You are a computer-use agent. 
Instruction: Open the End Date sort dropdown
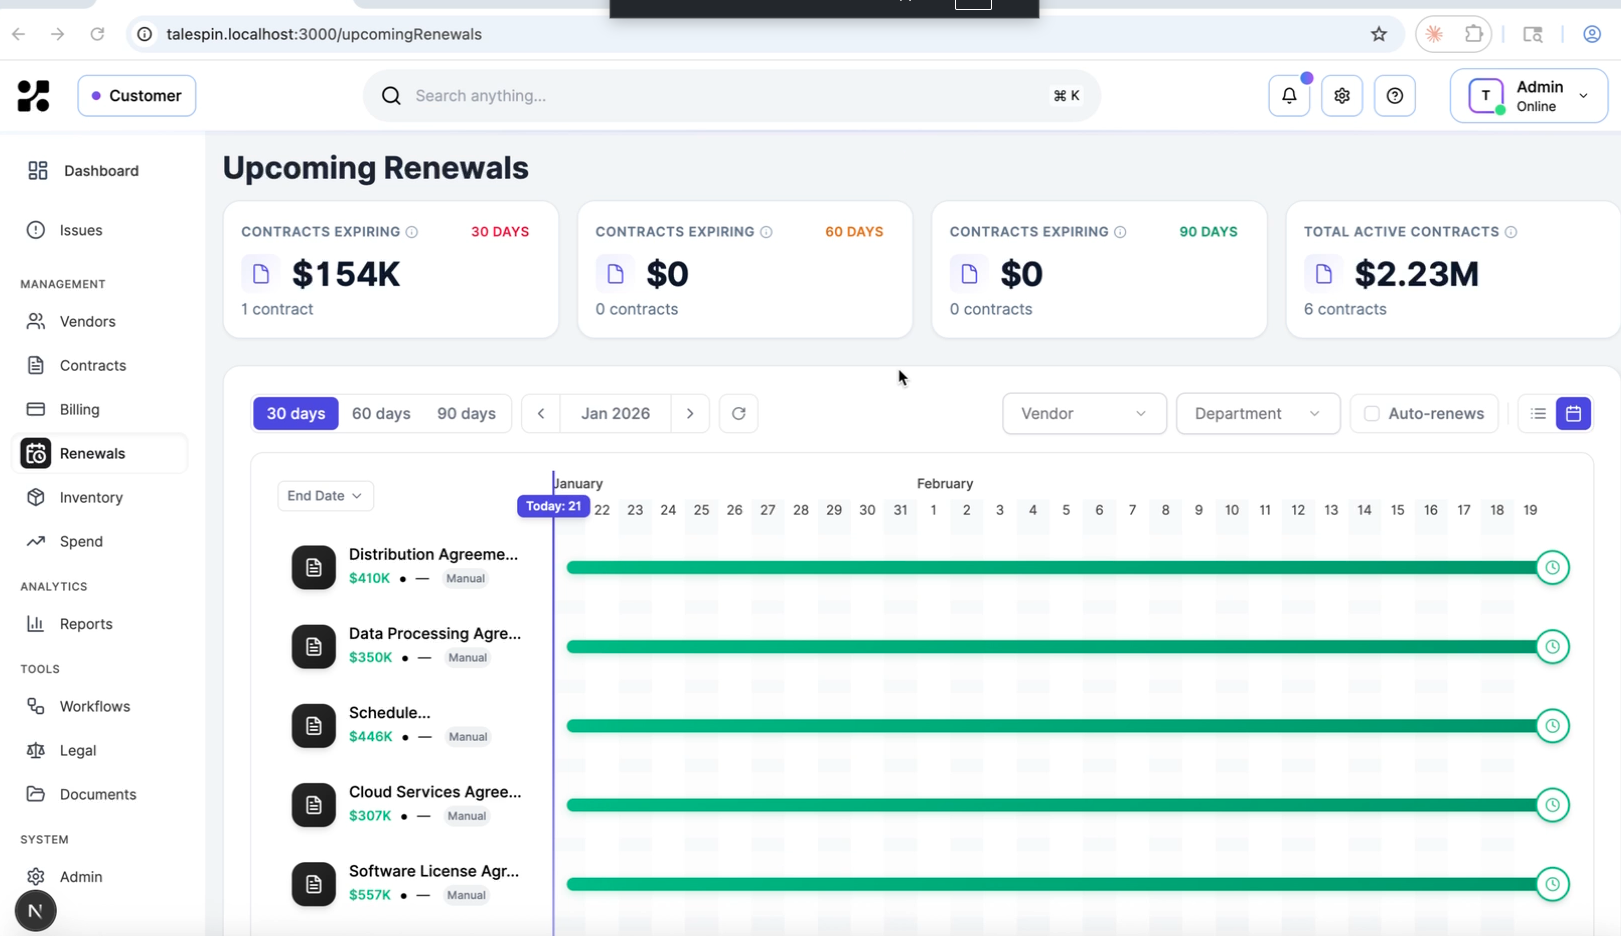(x=325, y=495)
